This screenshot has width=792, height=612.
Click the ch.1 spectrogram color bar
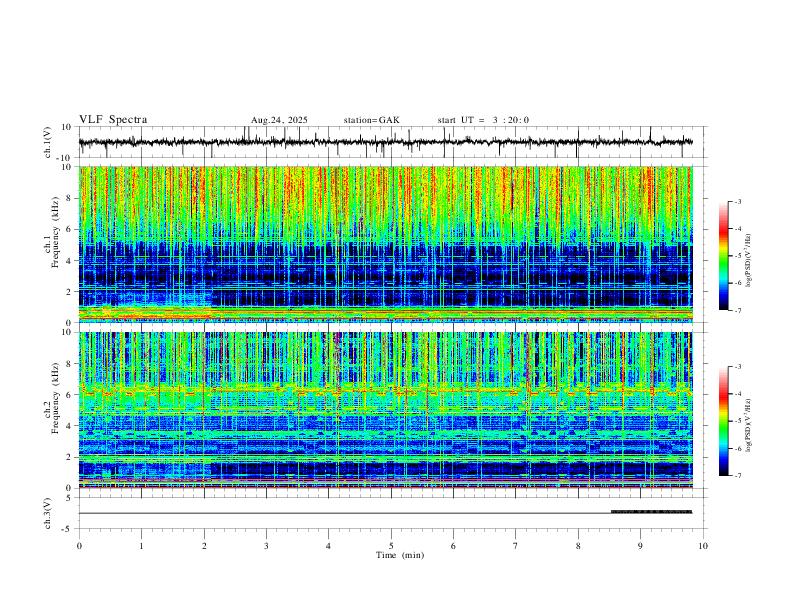click(x=723, y=256)
